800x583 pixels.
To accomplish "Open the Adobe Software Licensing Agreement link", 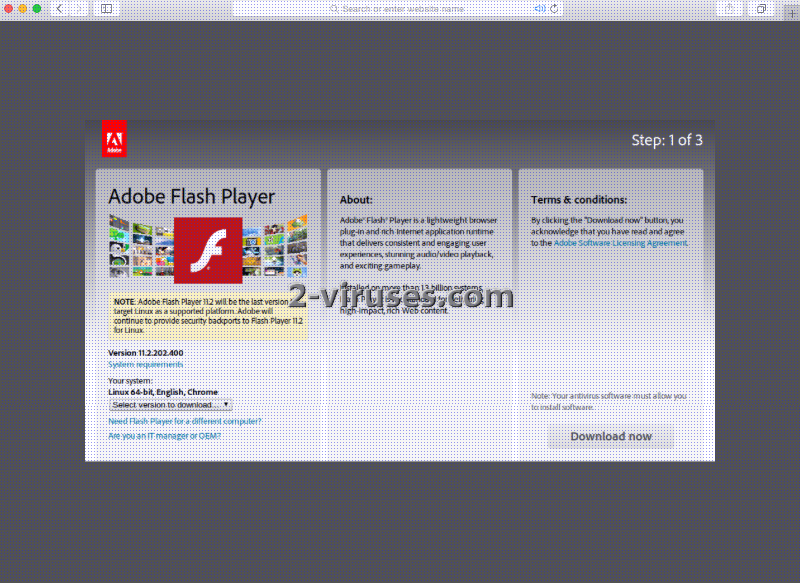I will (620, 243).
